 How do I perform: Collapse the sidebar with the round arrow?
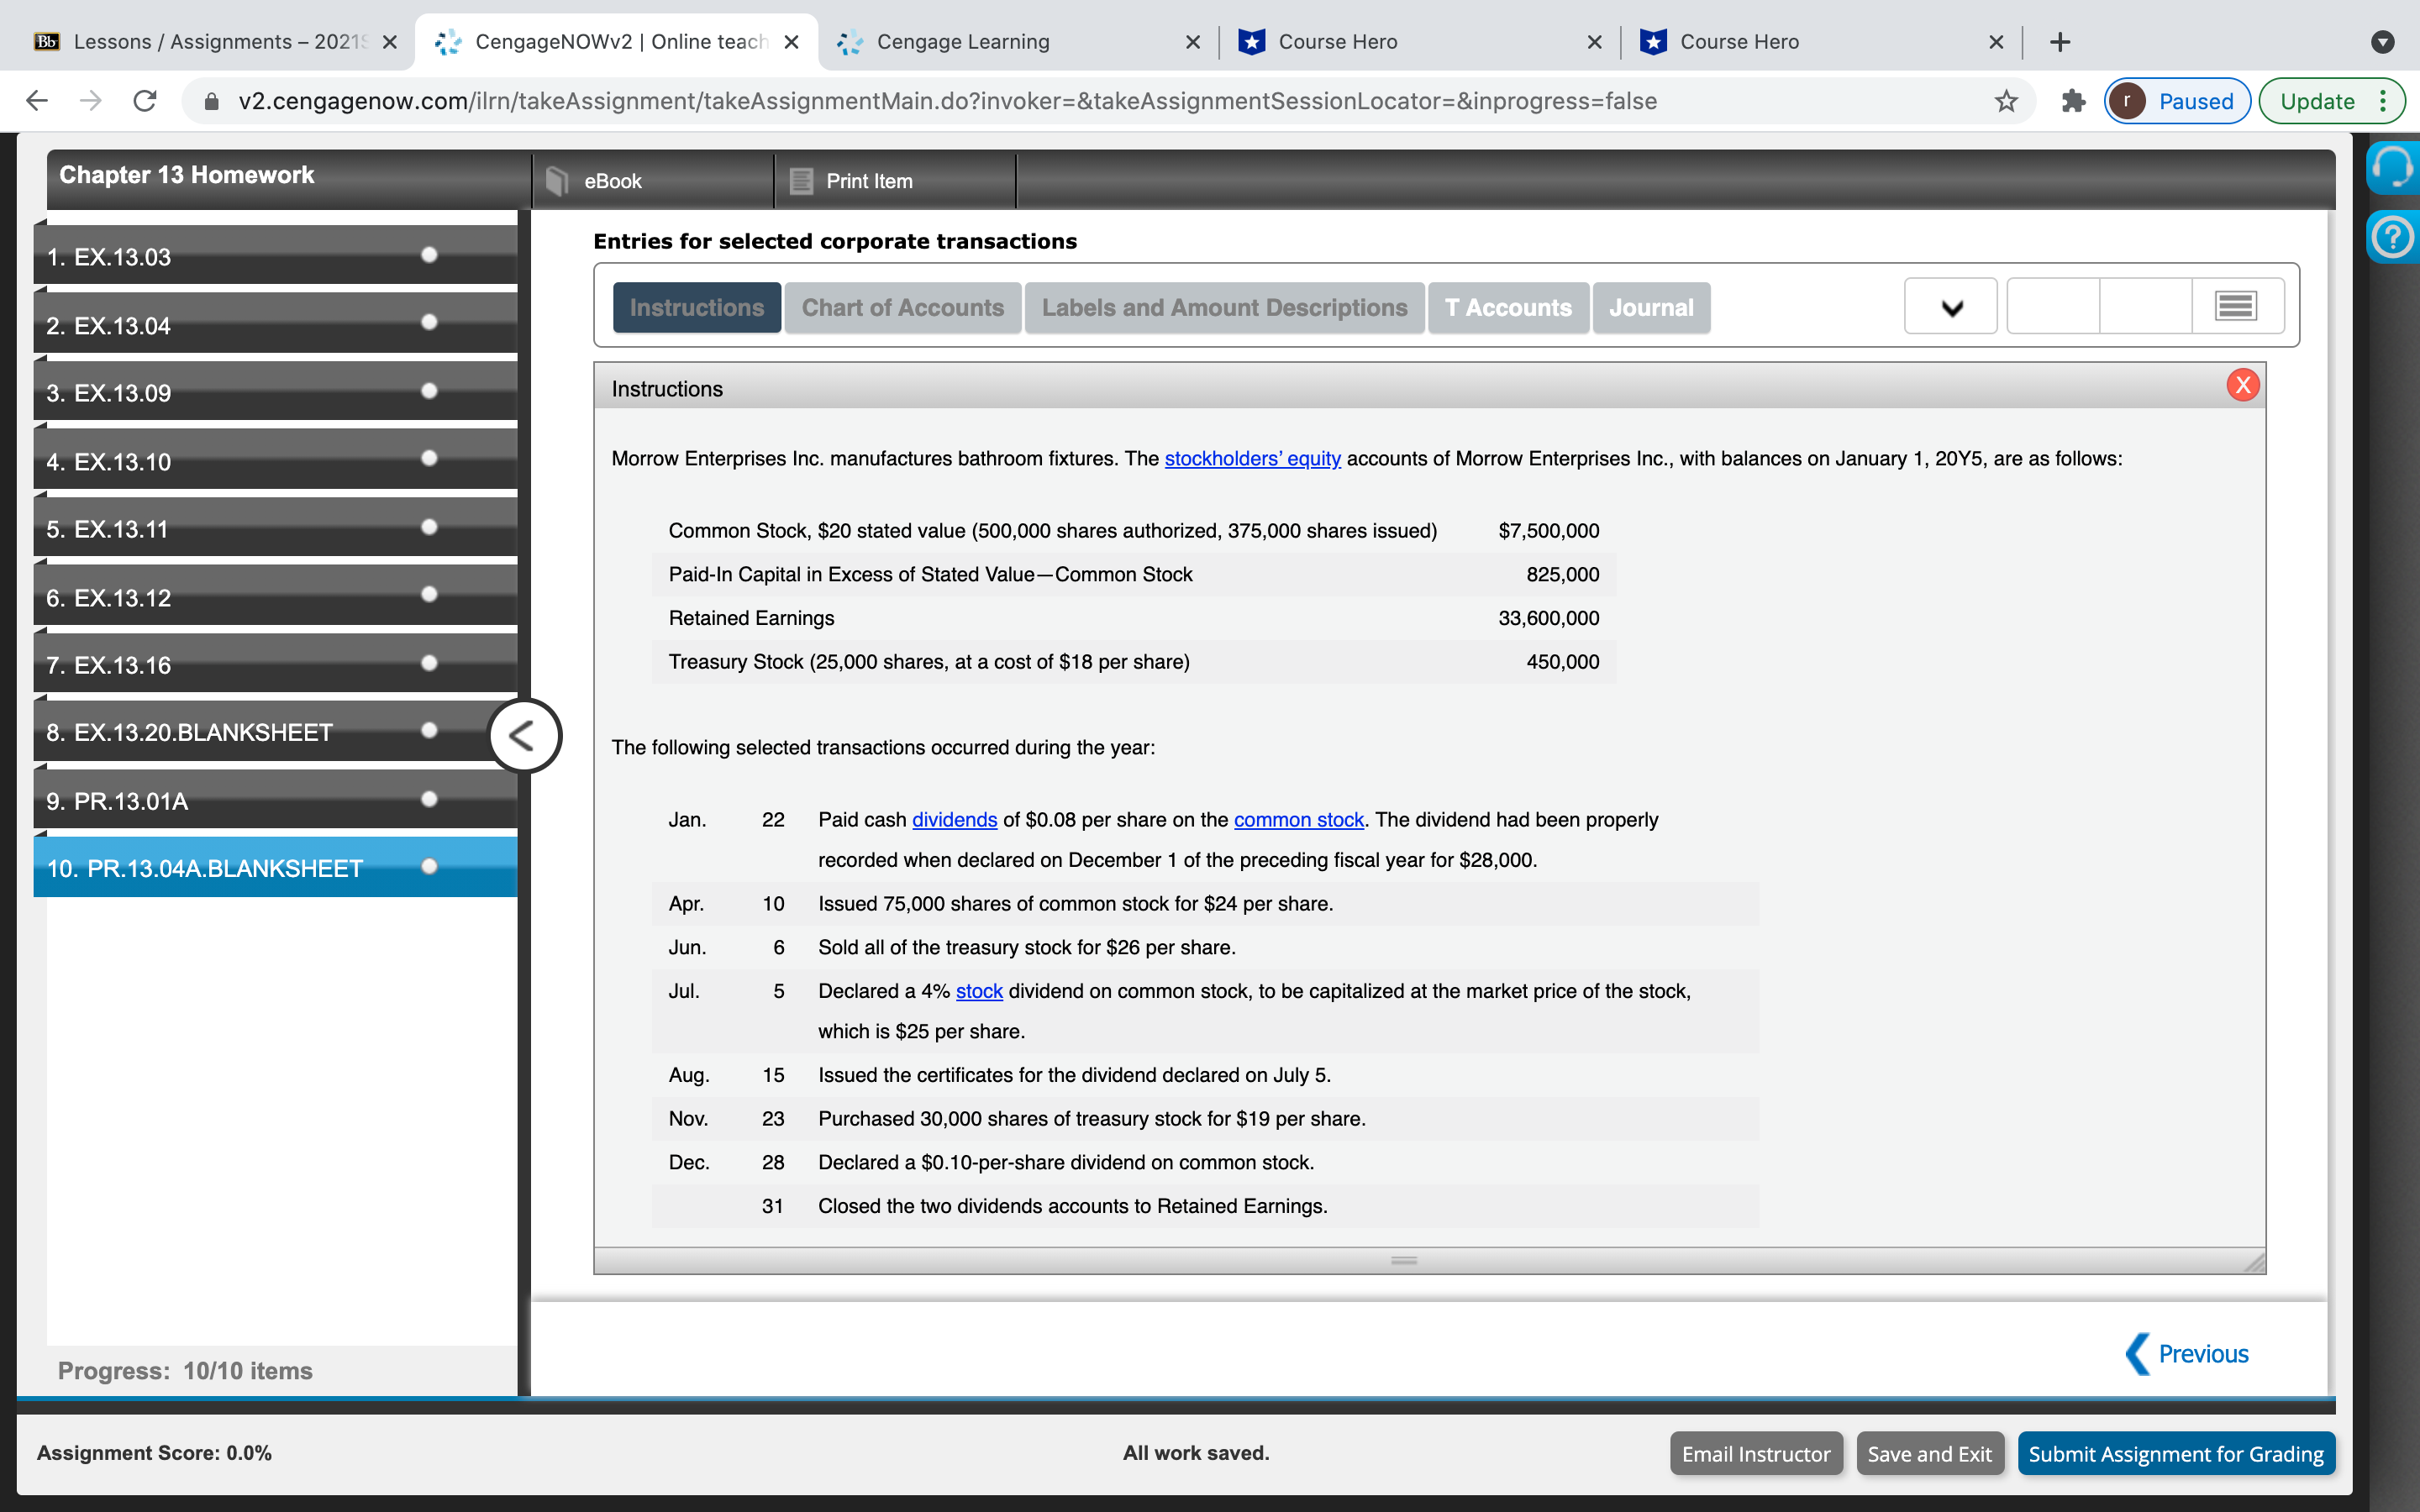[524, 736]
